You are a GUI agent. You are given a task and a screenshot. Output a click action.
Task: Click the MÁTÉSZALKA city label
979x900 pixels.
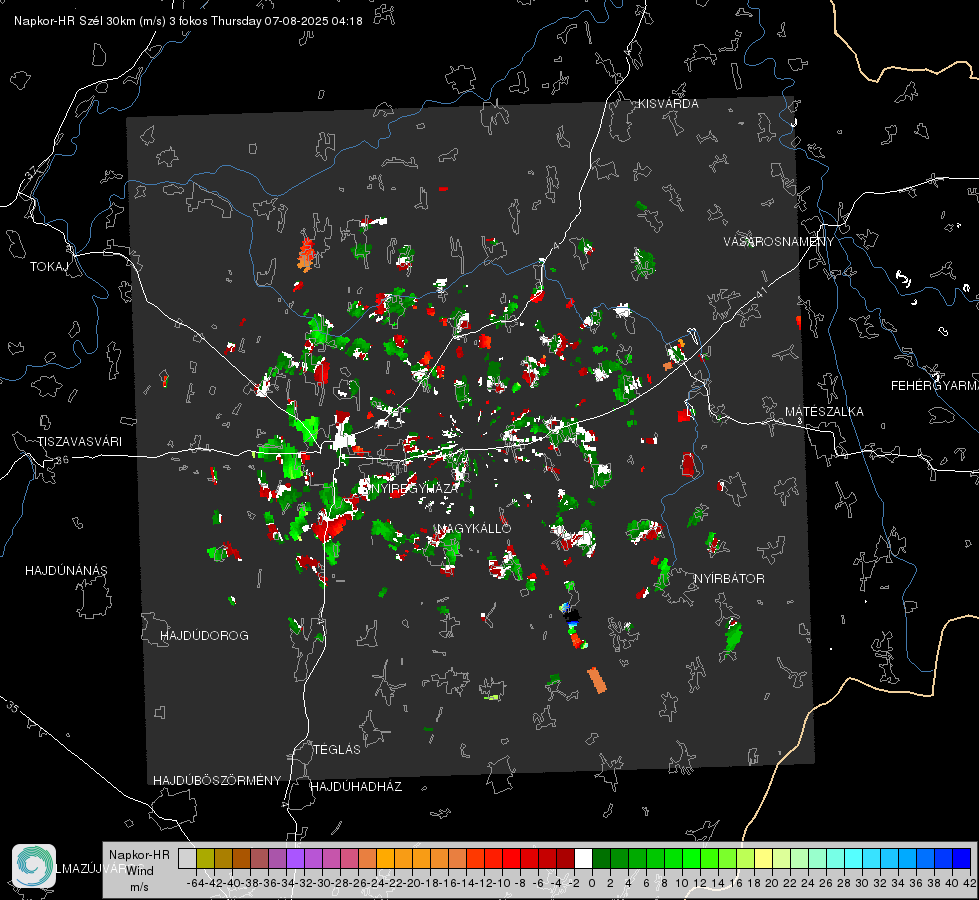(824, 412)
